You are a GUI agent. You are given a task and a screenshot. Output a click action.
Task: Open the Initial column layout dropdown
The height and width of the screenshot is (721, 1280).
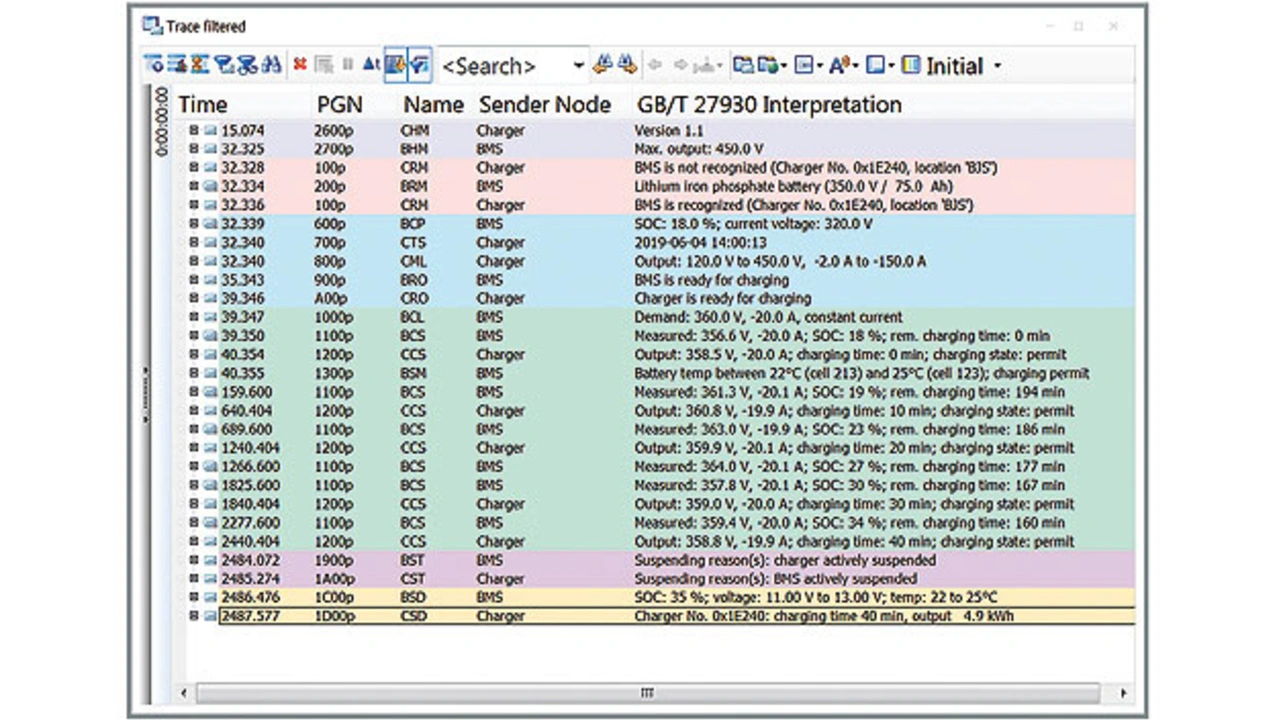997,67
